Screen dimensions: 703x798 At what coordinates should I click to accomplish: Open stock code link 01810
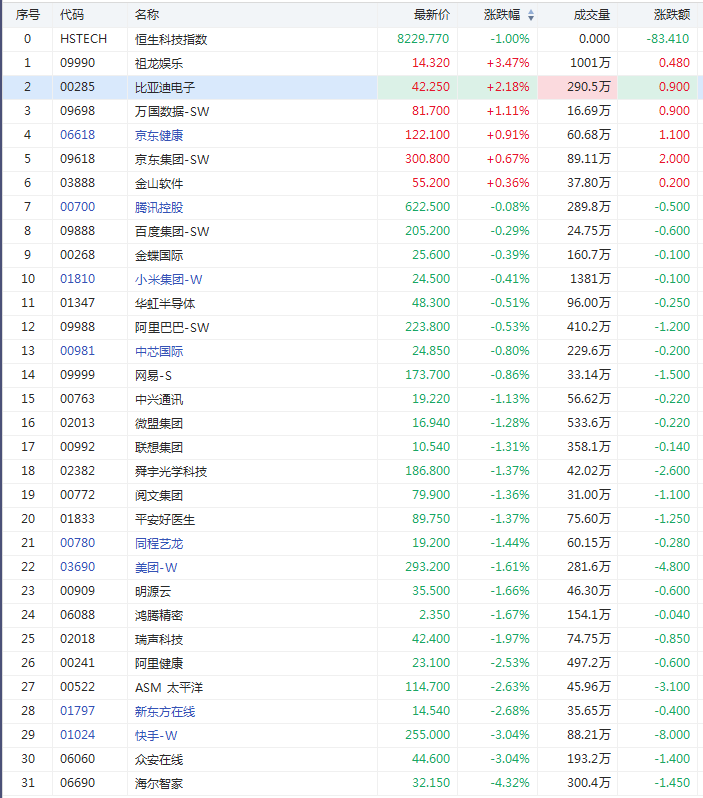(77, 279)
